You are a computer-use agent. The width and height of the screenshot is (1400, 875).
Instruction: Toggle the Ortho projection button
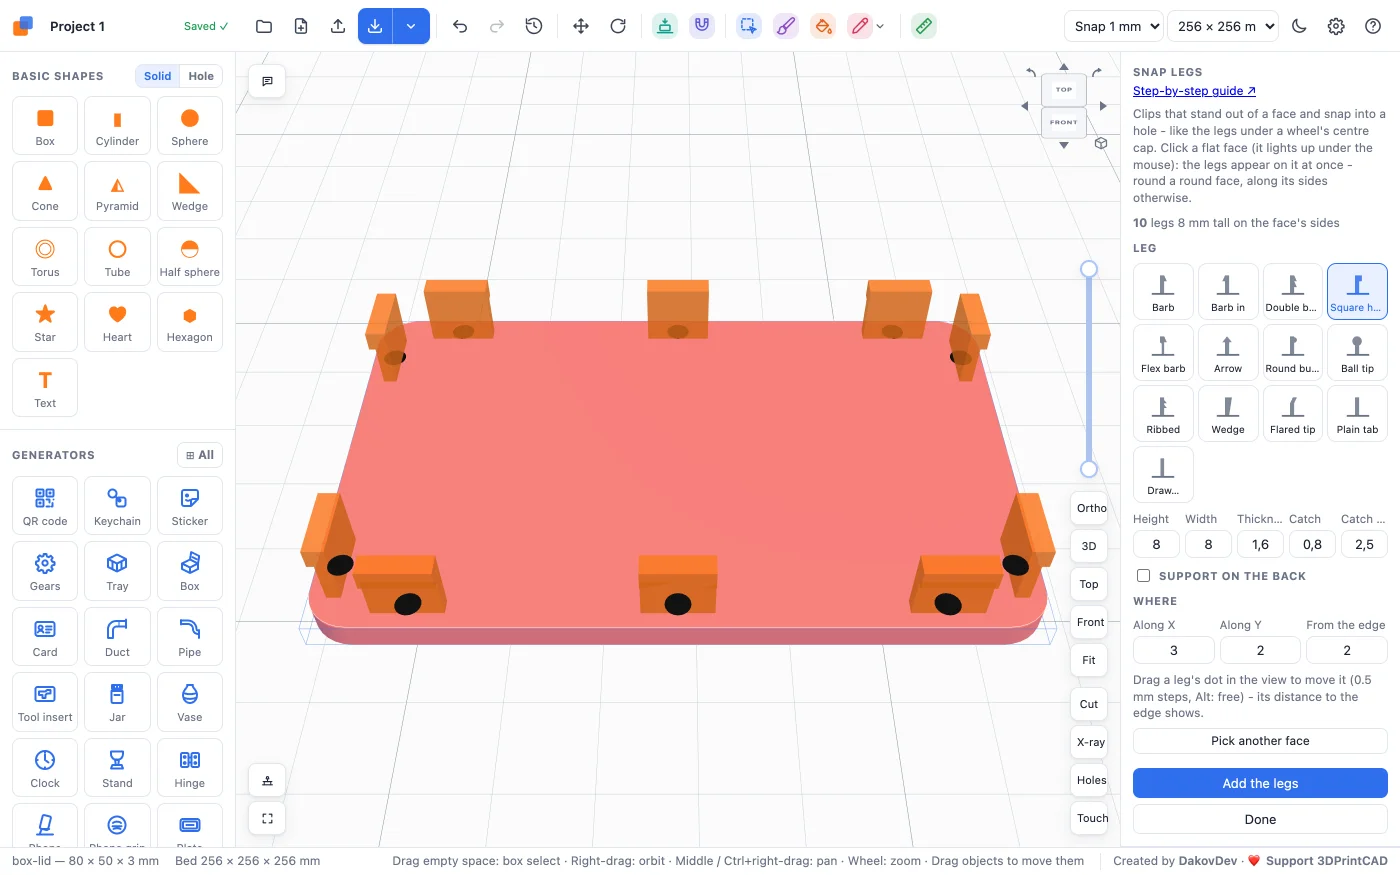coord(1090,508)
